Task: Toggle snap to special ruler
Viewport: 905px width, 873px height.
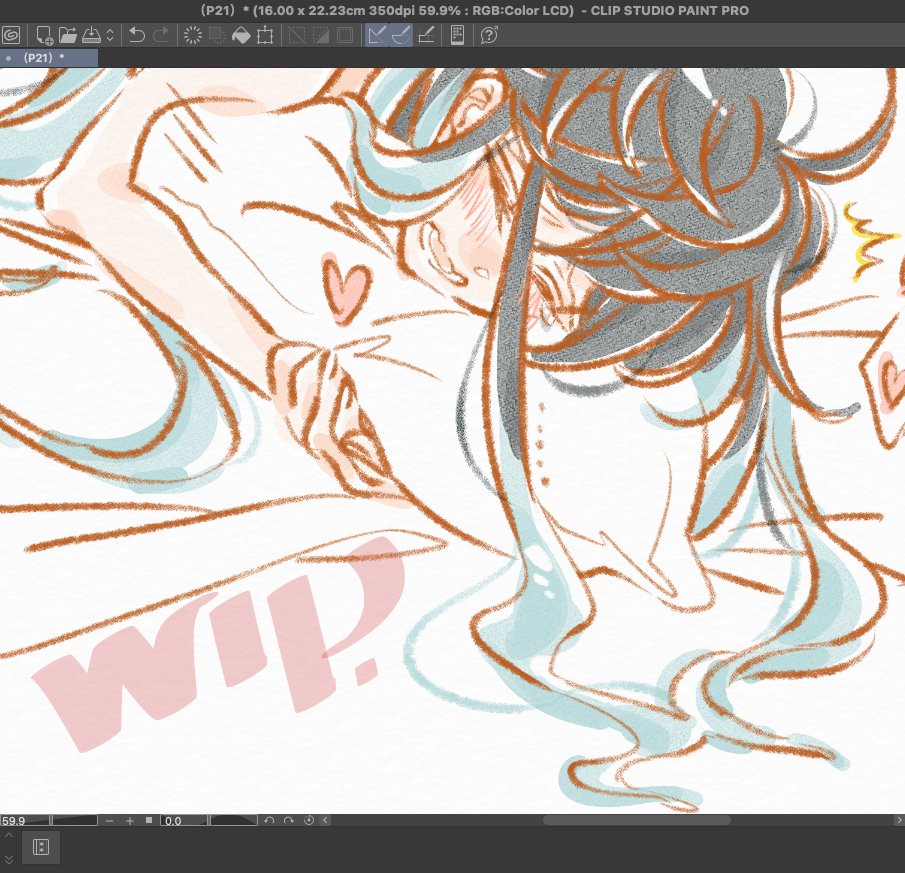Action: (x=401, y=35)
